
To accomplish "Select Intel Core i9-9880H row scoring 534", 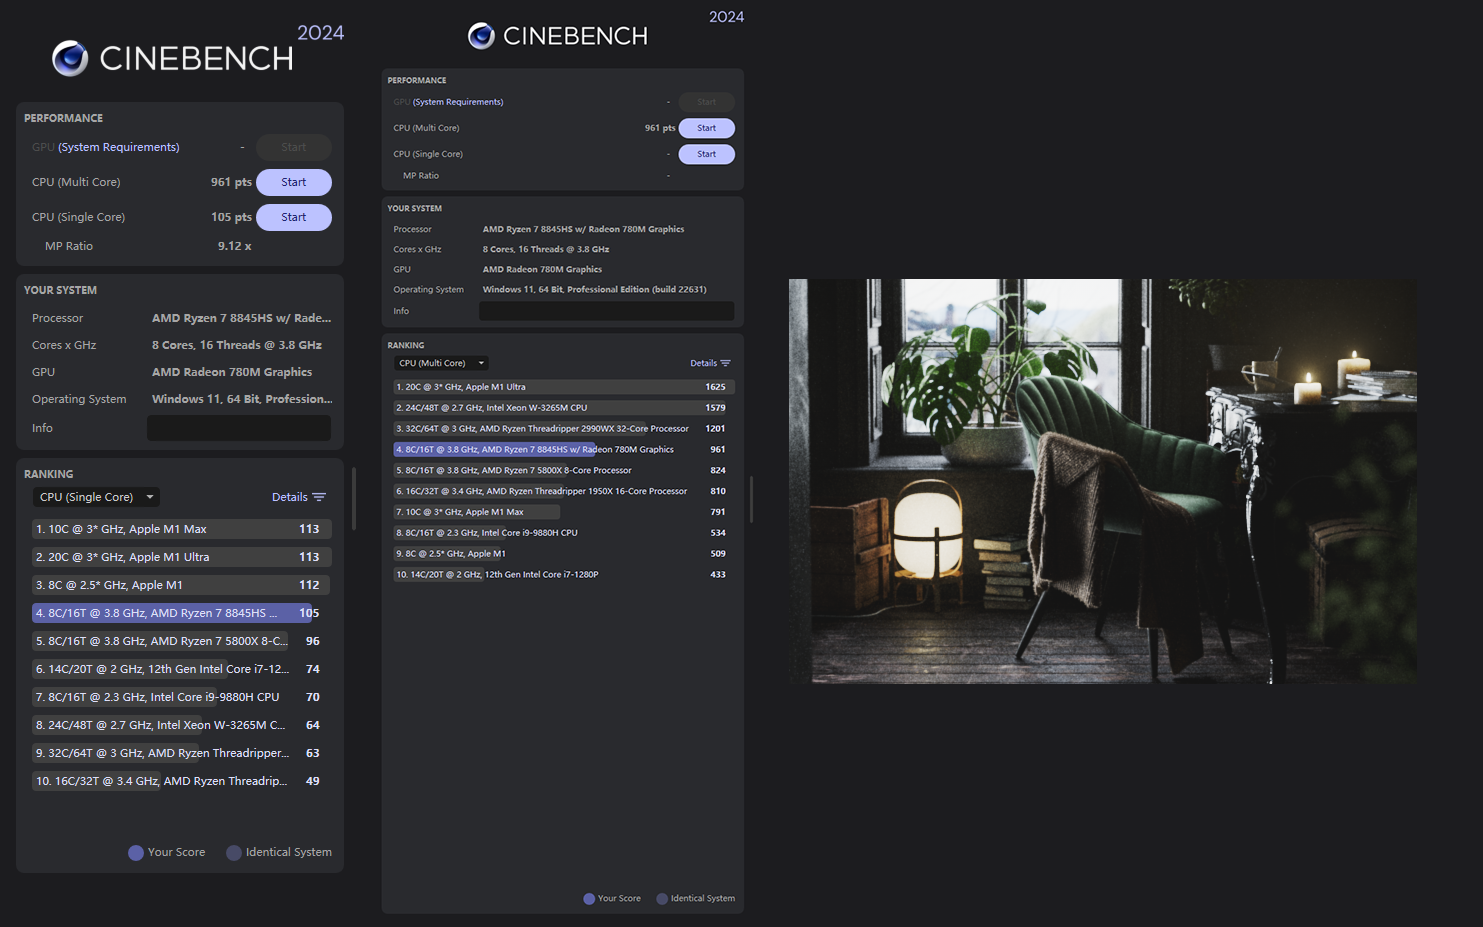I will point(564,533).
